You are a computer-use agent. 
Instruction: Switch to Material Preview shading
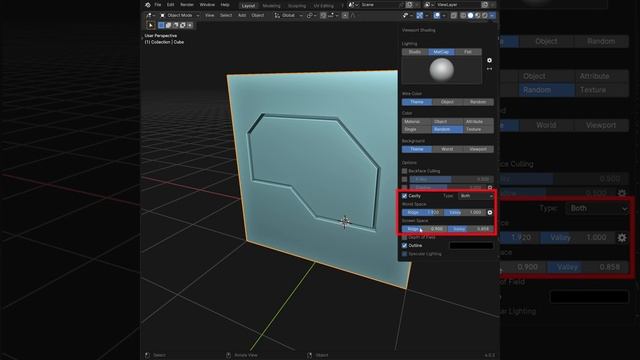(478, 16)
